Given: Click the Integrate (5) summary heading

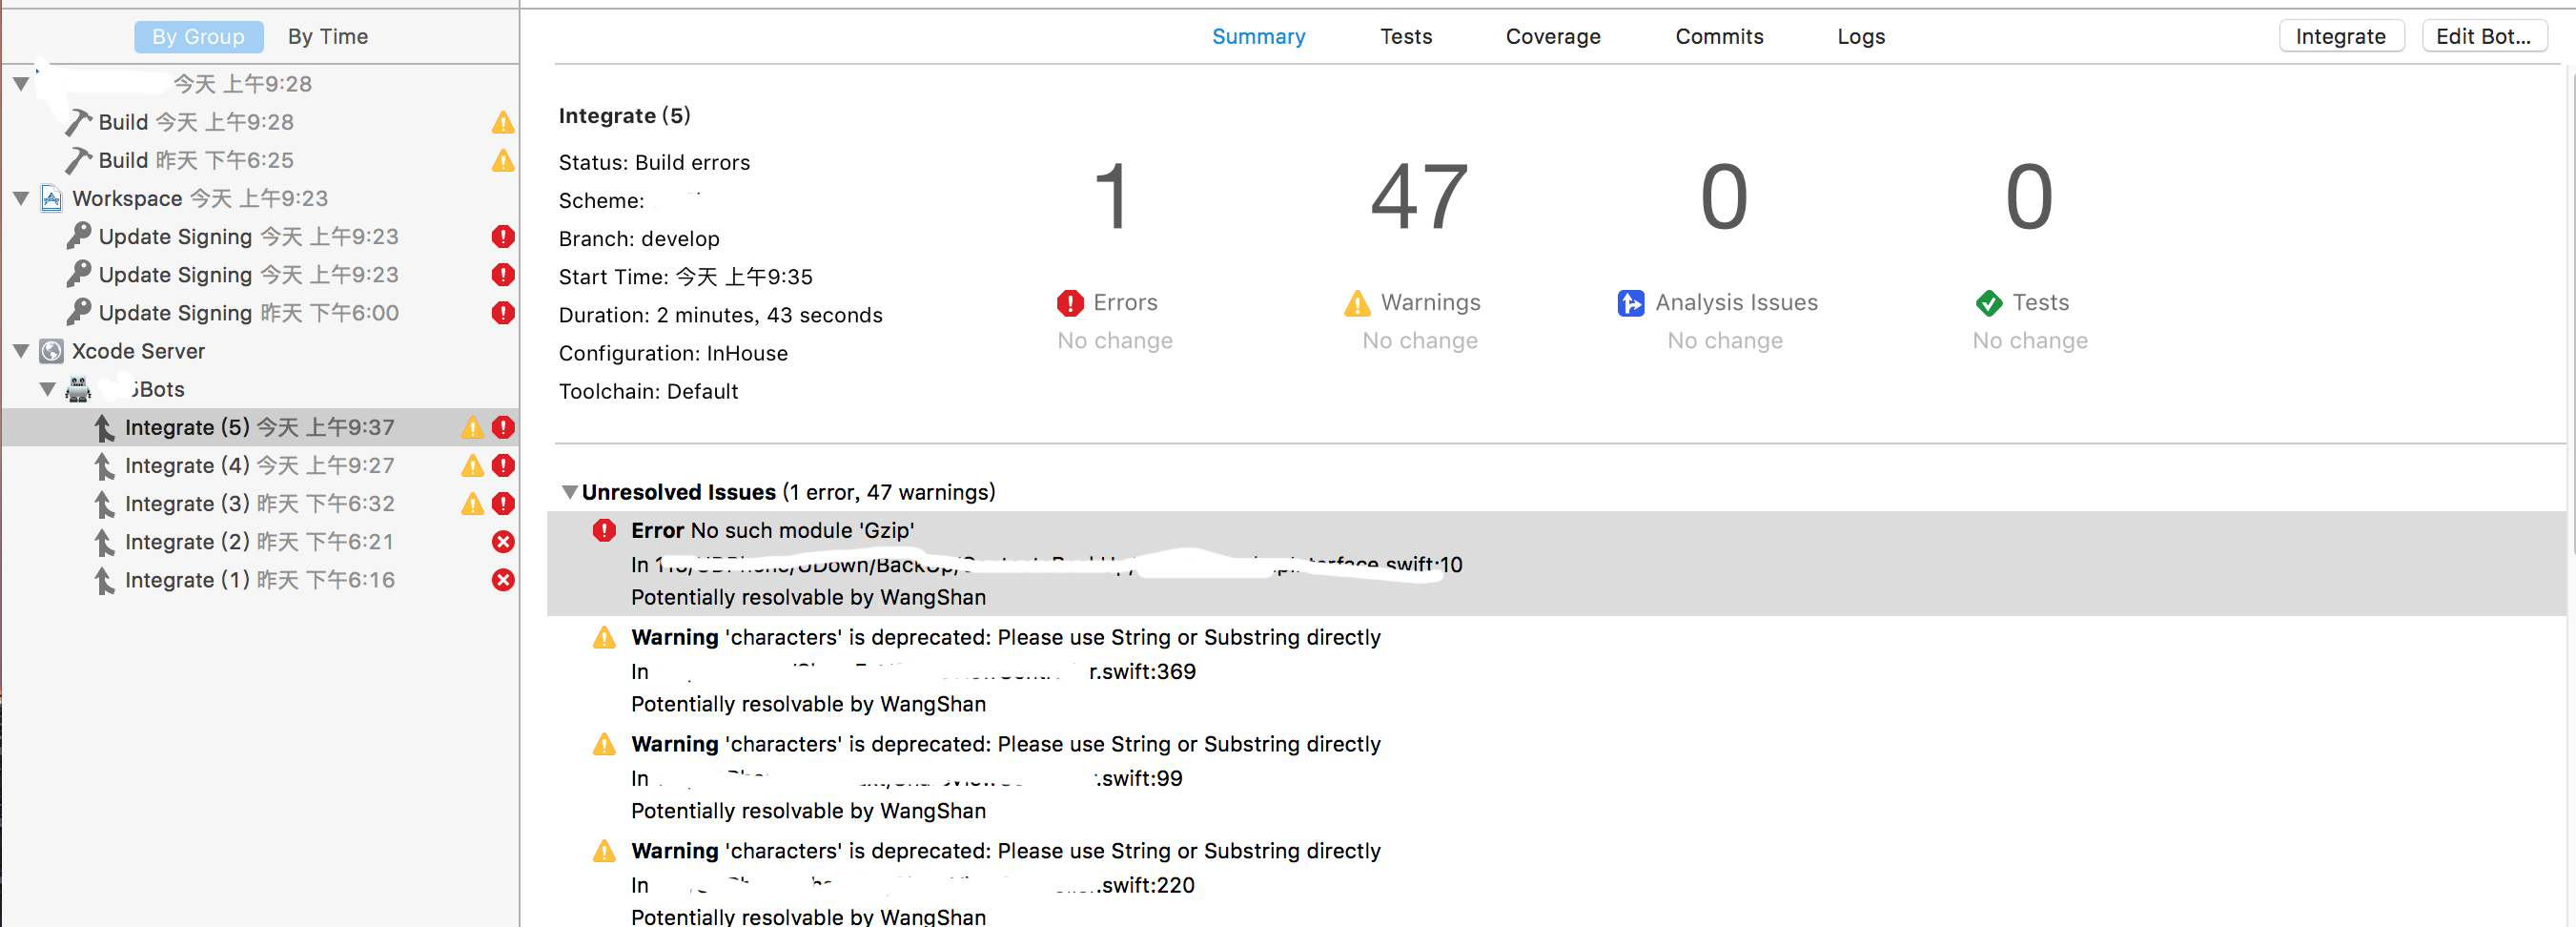Looking at the screenshot, I should (x=624, y=116).
